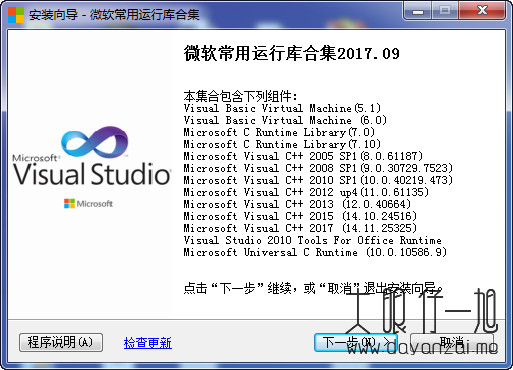The image size is (513, 370).
Task: Click the window title 安装向导 - 微软常用运行库合集
Action: (114, 15)
